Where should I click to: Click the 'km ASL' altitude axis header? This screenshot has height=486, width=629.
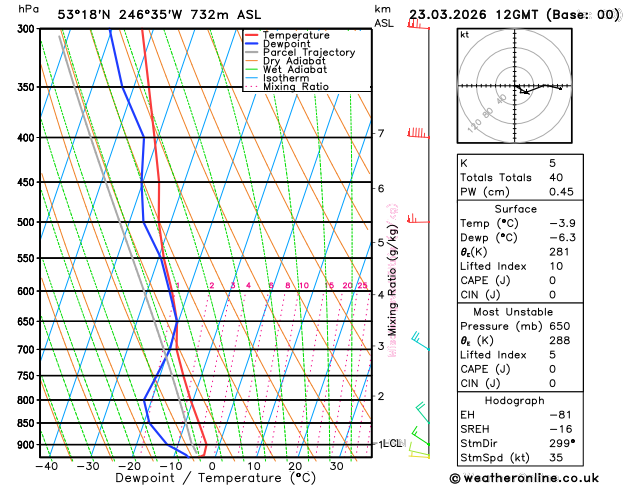pyautogui.click(x=383, y=16)
